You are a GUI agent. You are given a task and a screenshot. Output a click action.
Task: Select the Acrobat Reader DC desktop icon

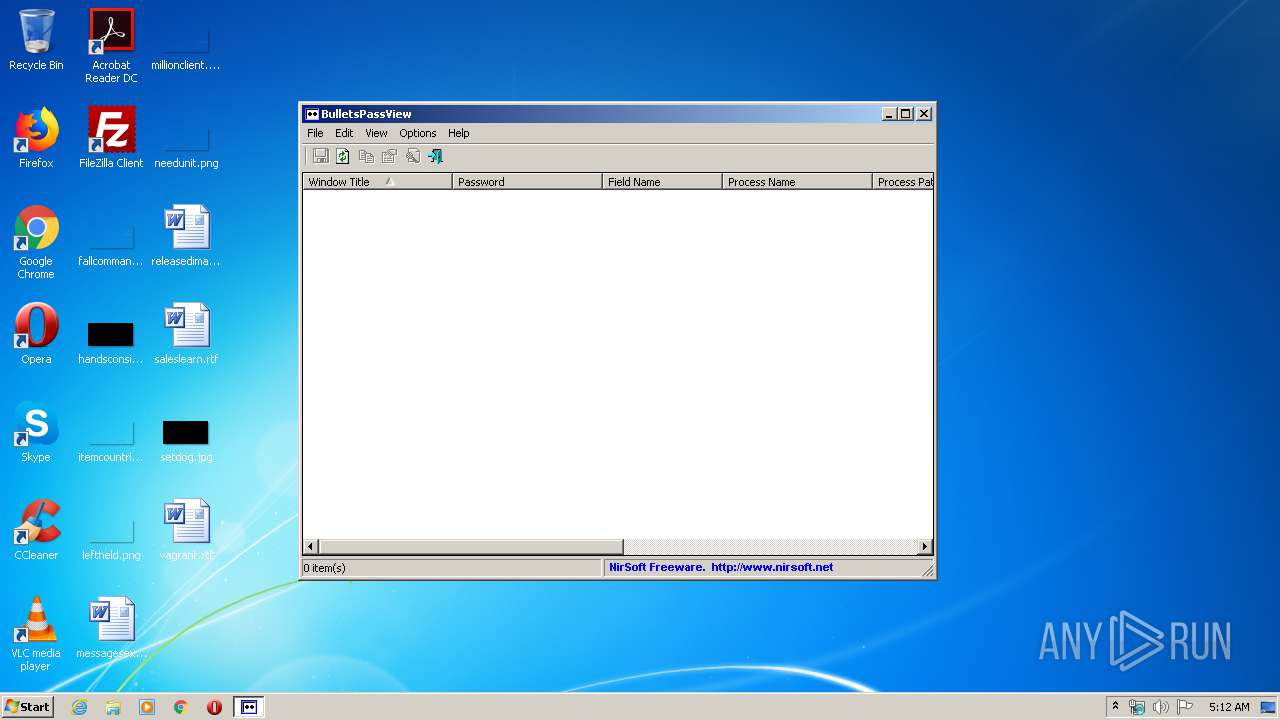coord(111,46)
